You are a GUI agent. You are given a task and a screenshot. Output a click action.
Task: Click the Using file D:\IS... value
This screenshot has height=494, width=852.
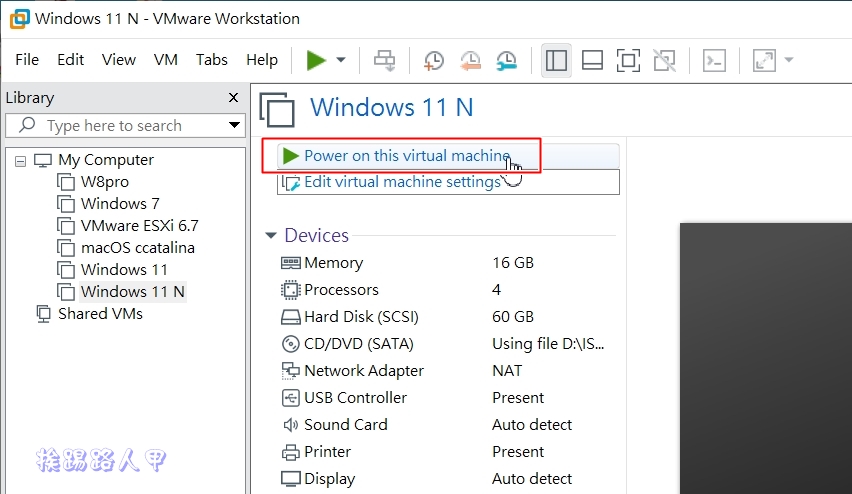548,344
